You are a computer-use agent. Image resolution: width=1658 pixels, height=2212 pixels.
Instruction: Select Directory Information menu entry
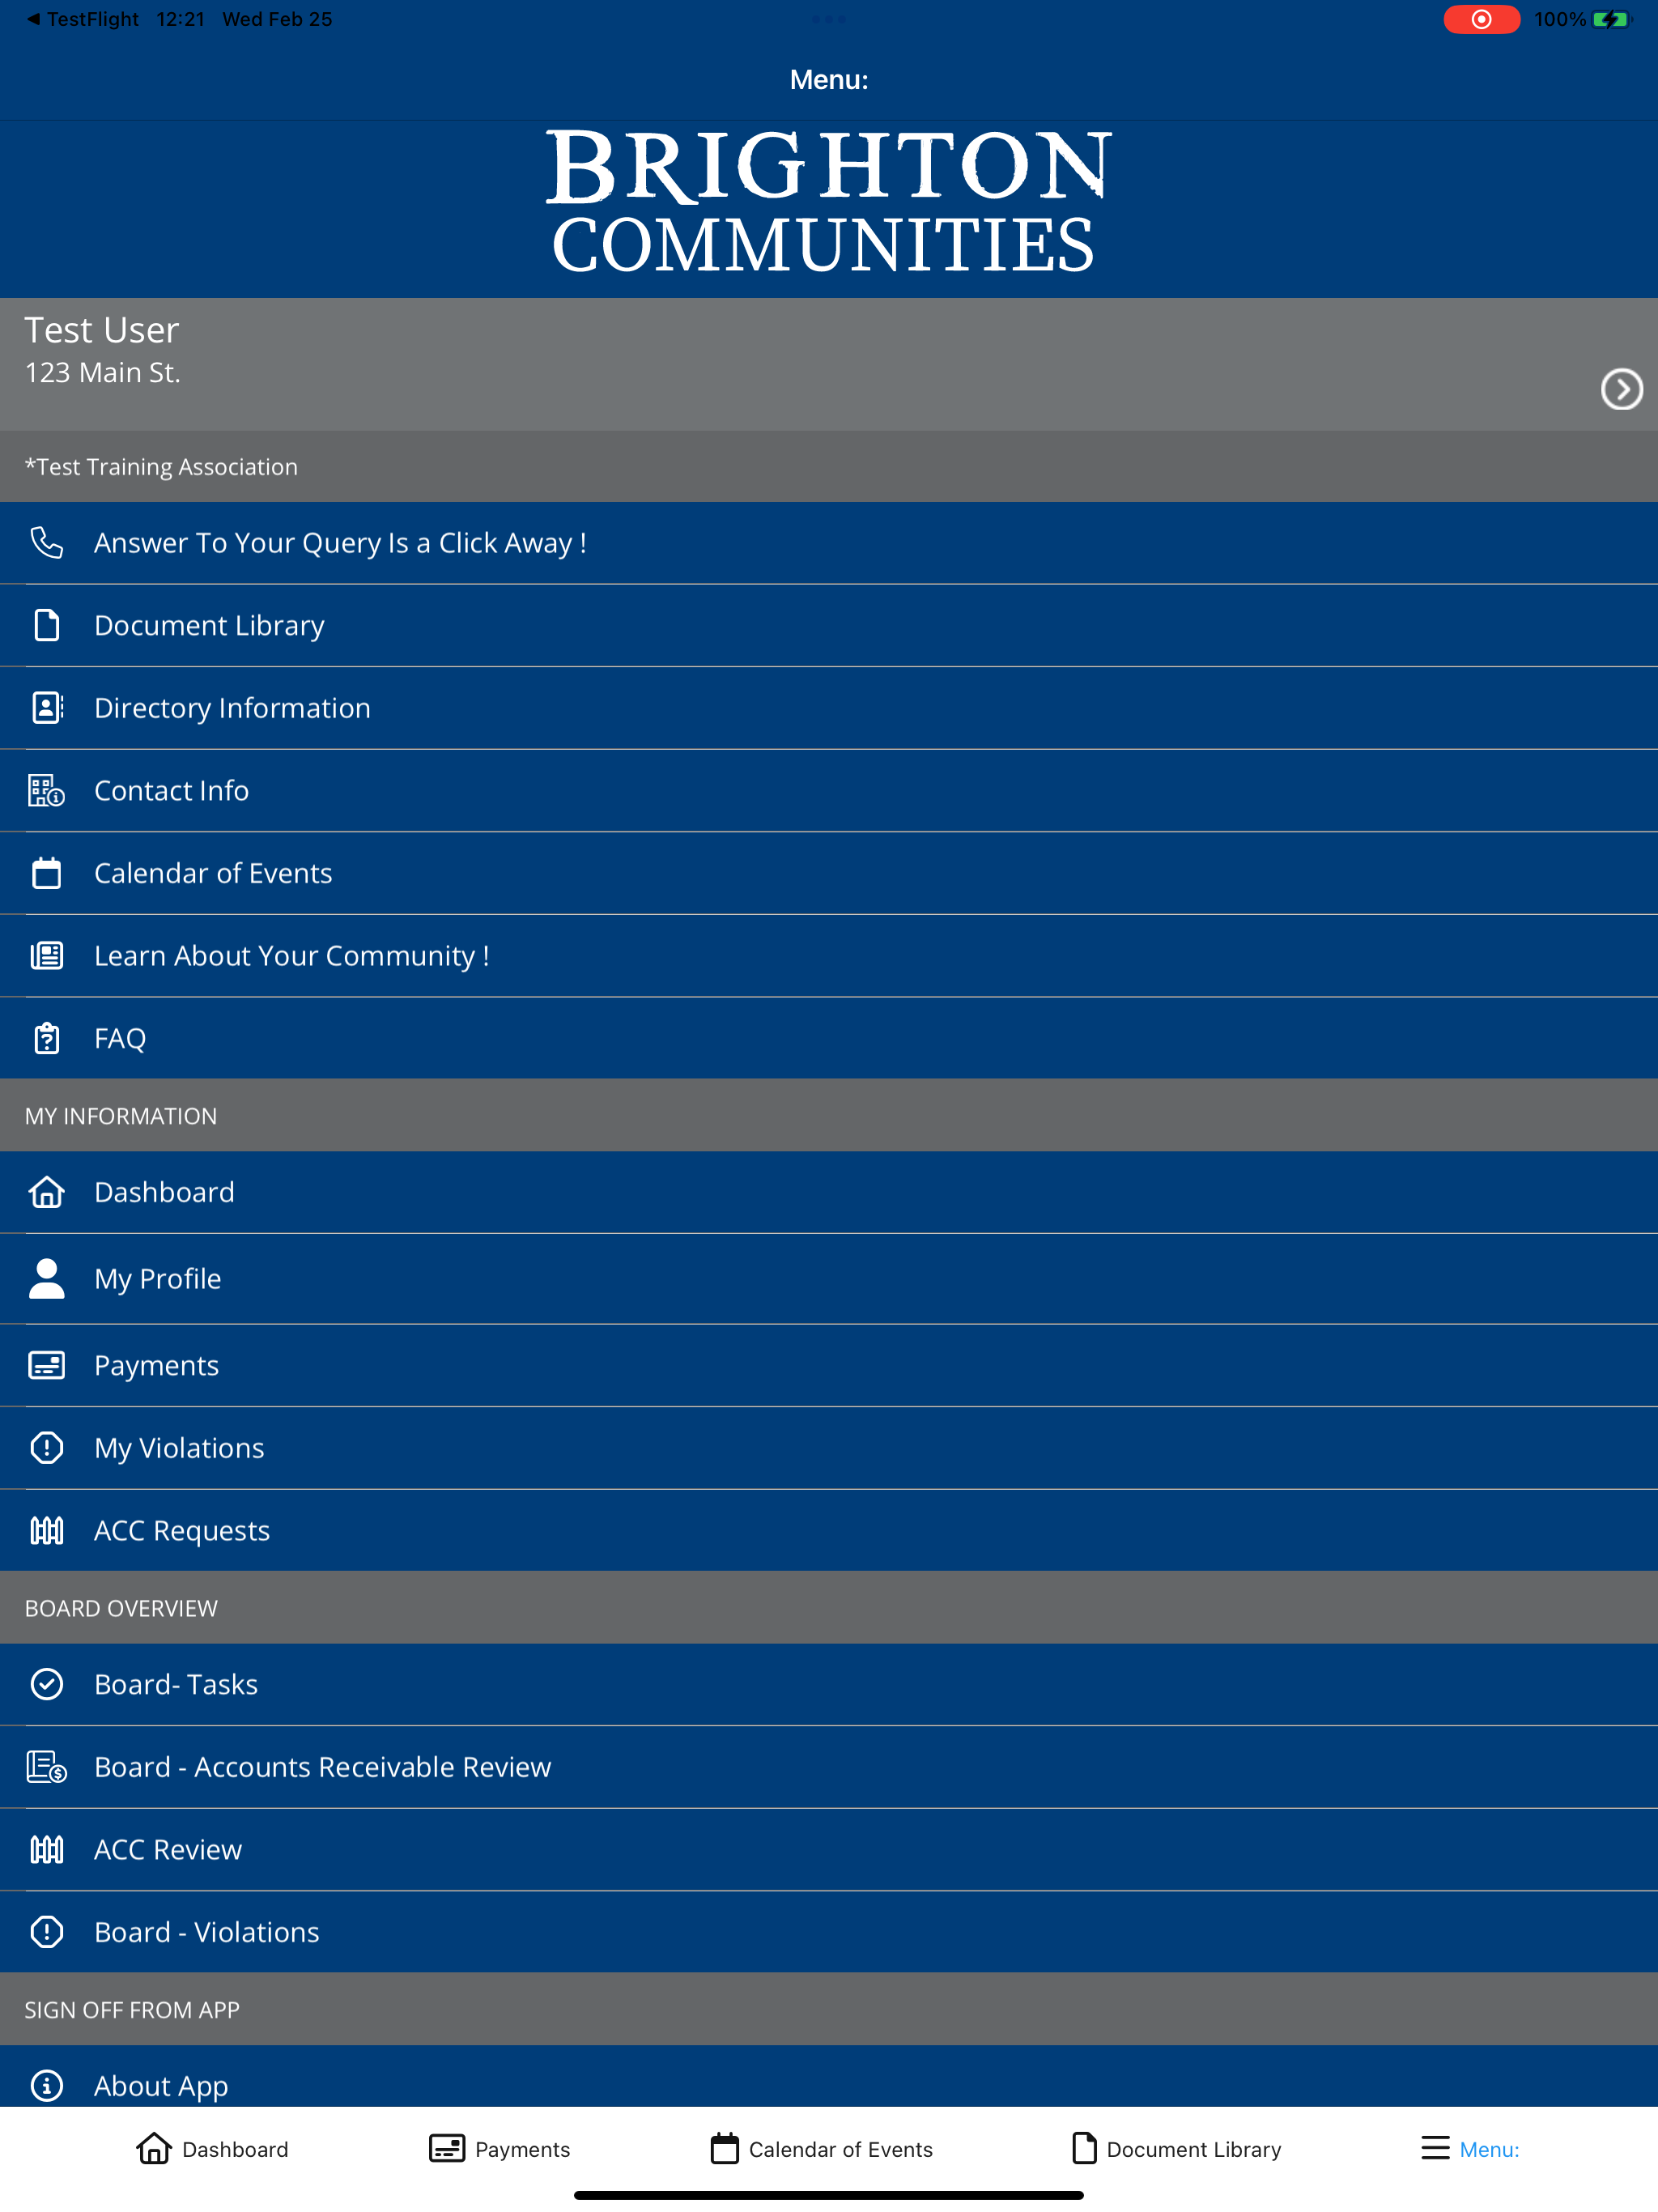[829, 708]
